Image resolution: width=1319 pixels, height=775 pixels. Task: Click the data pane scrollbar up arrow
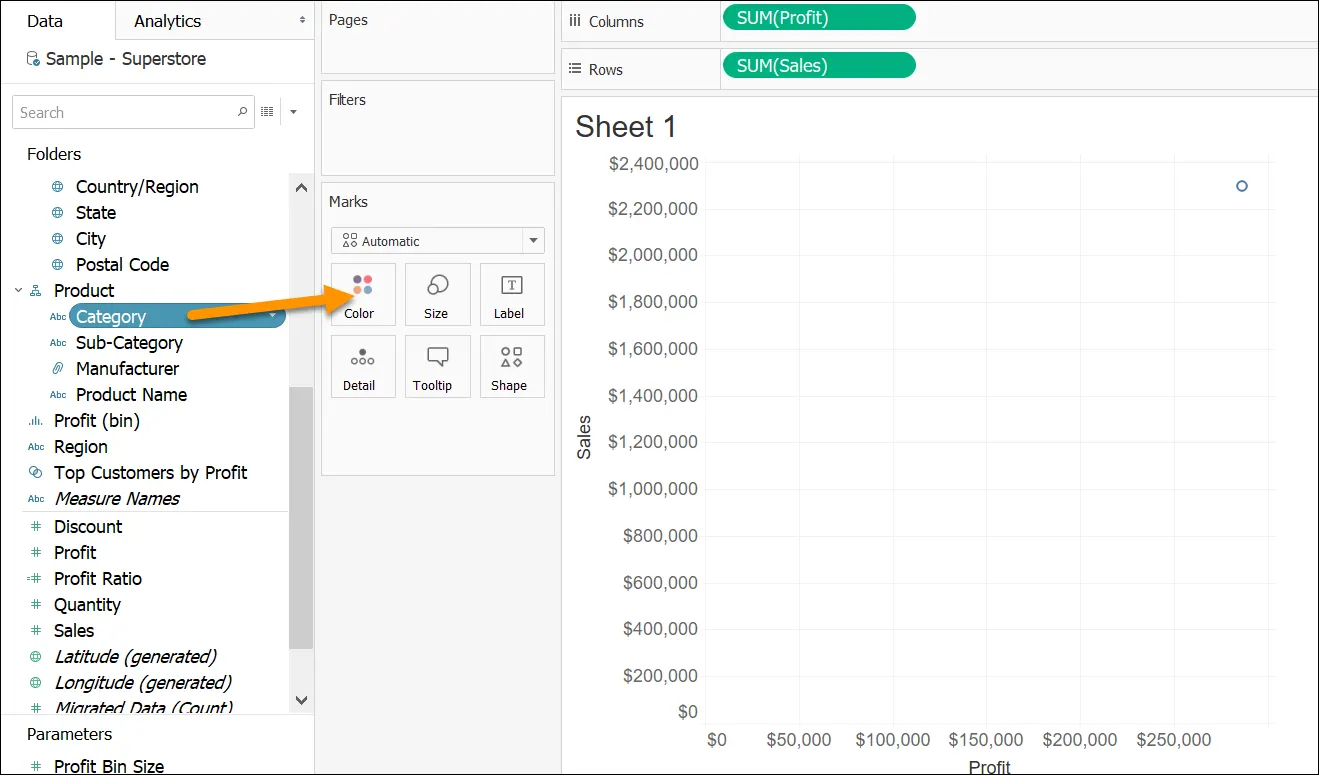[x=301, y=187]
